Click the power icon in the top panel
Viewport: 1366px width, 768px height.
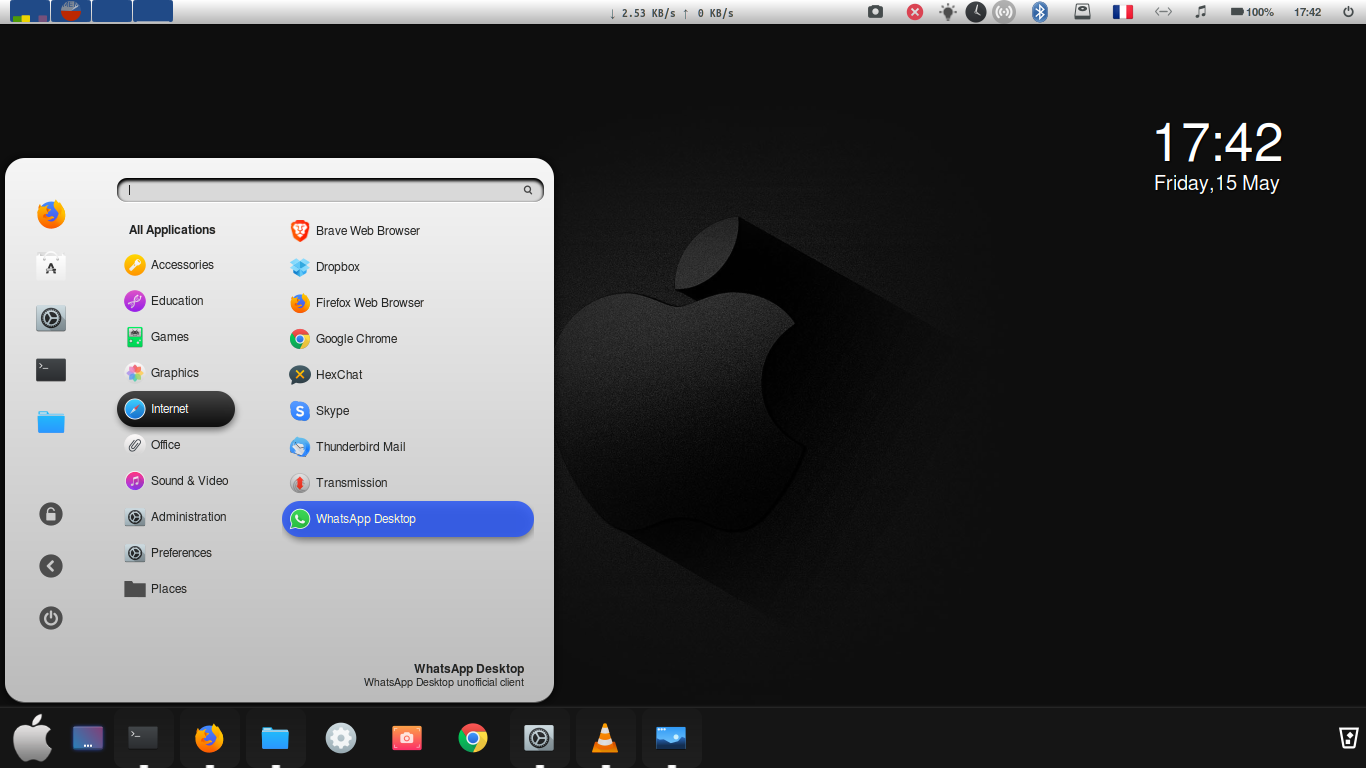(1348, 12)
